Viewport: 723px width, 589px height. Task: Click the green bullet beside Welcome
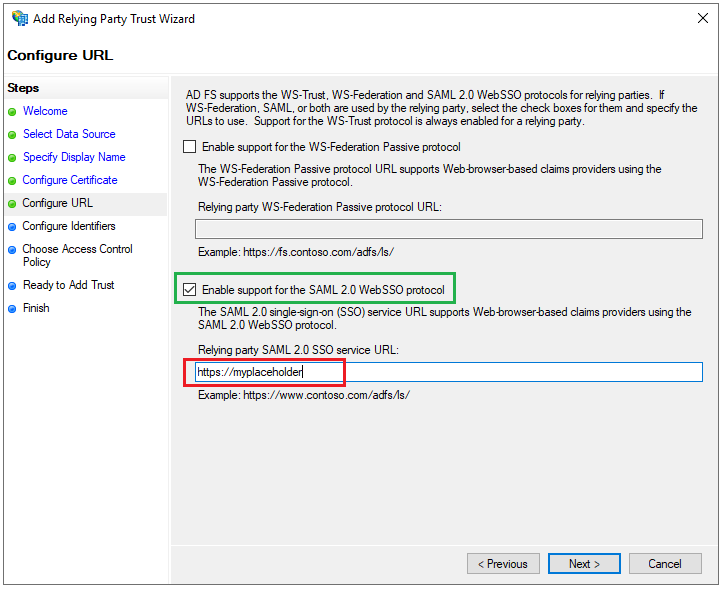pos(12,112)
